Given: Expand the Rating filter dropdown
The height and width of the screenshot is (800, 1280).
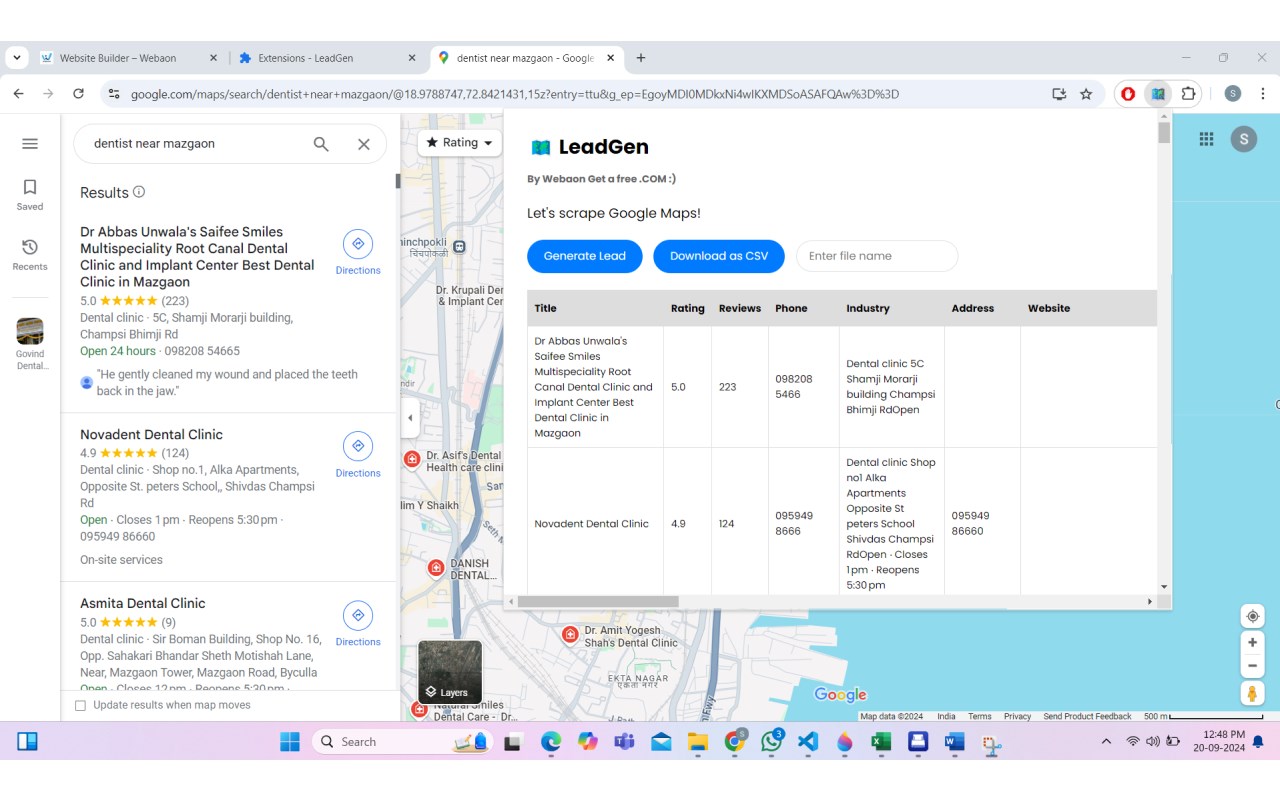Looking at the screenshot, I should point(459,143).
